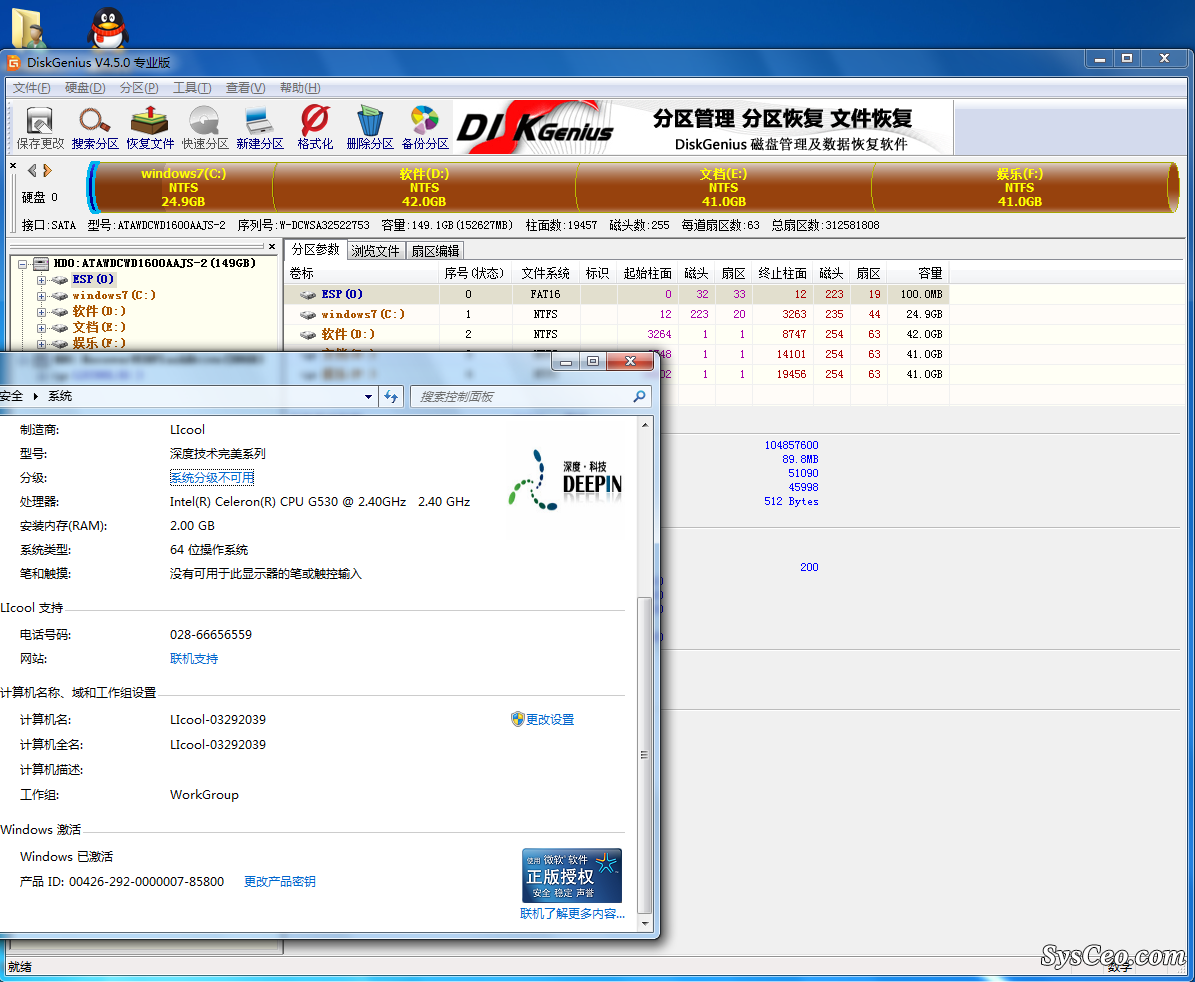The height and width of the screenshot is (982, 1195).
Task: Click the search magnifier in control panel
Action: coord(639,396)
